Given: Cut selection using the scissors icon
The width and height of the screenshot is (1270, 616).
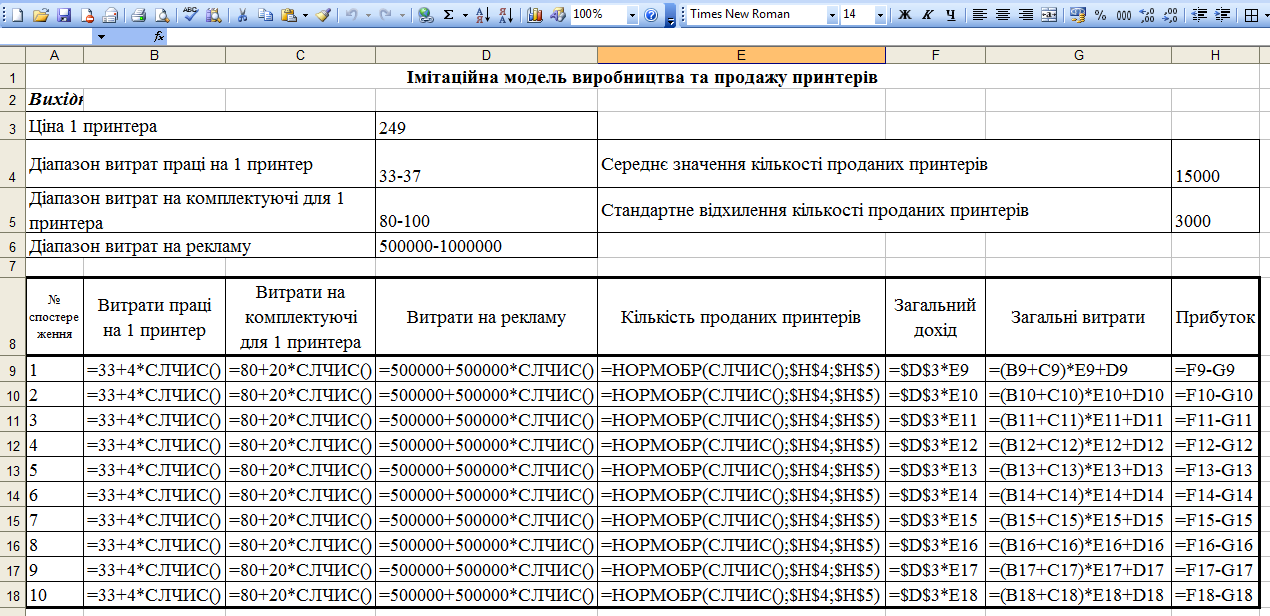Looking at the screenshot, I should pos(241,15).
